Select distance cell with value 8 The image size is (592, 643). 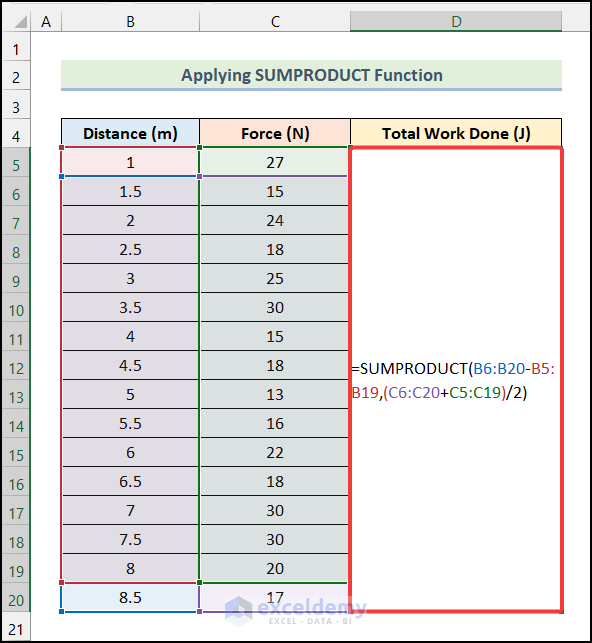point(130,568)
